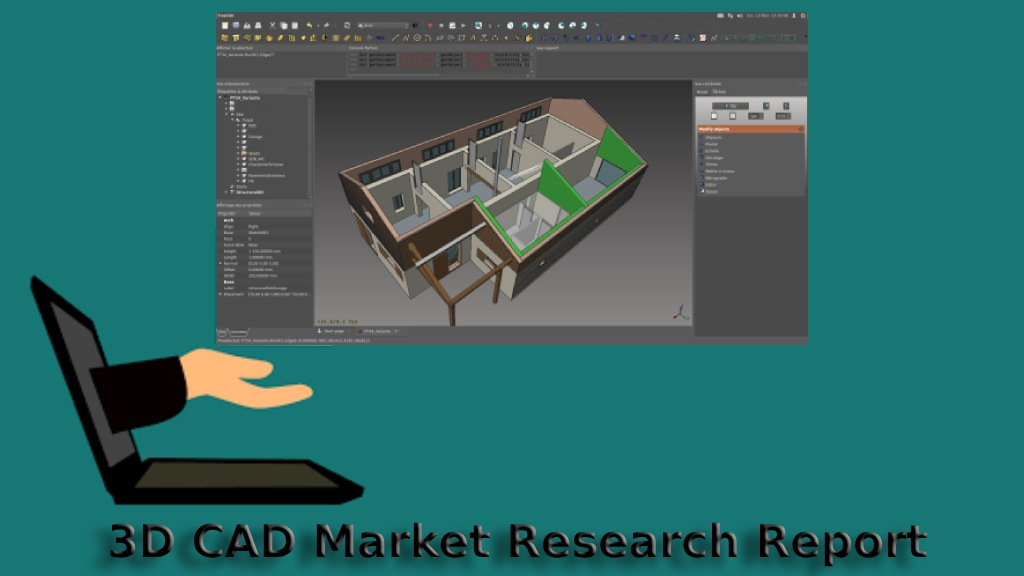Screen dimensions: 1024x576
Task: Click the Cut scissors icon
Action: point(273,25)
